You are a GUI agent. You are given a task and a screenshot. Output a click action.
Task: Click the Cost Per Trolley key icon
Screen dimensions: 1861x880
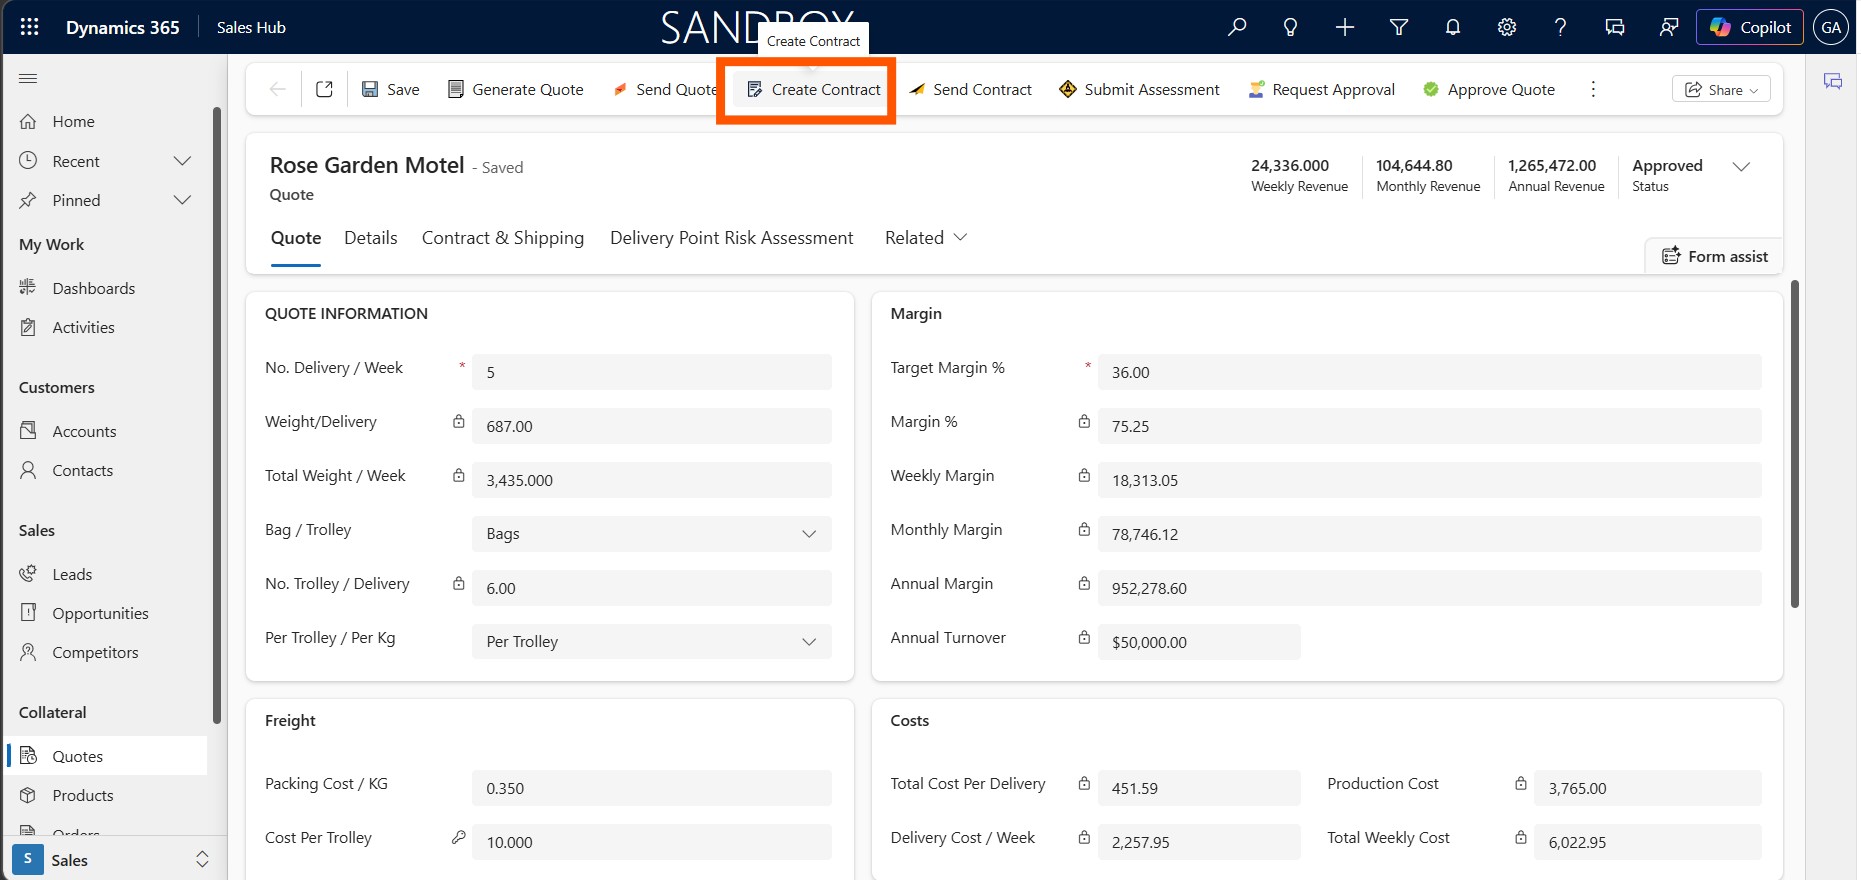click(x=458, y=838)
